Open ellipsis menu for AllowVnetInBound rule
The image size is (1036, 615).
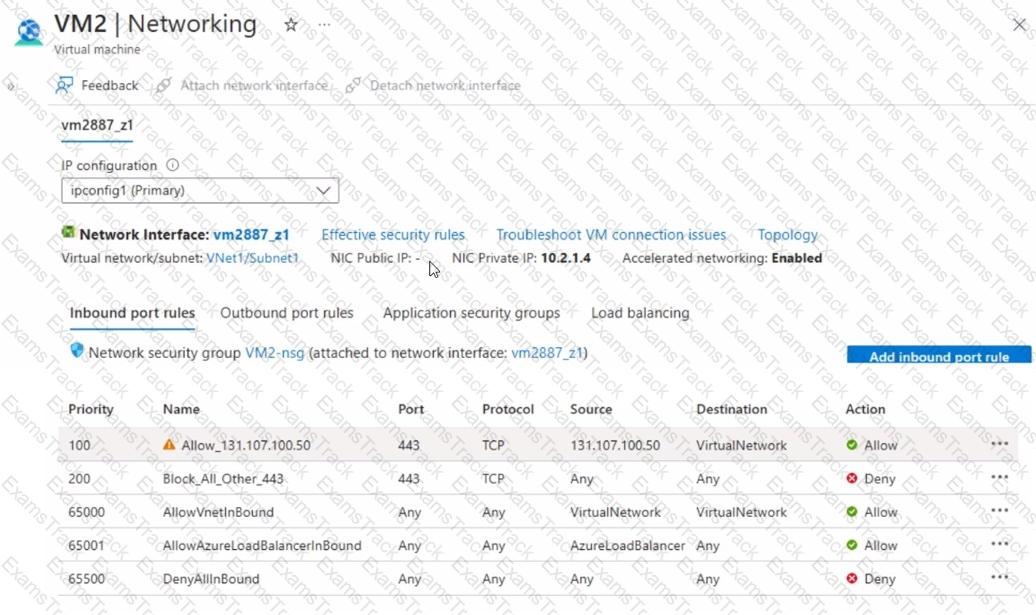(1000, 511)
